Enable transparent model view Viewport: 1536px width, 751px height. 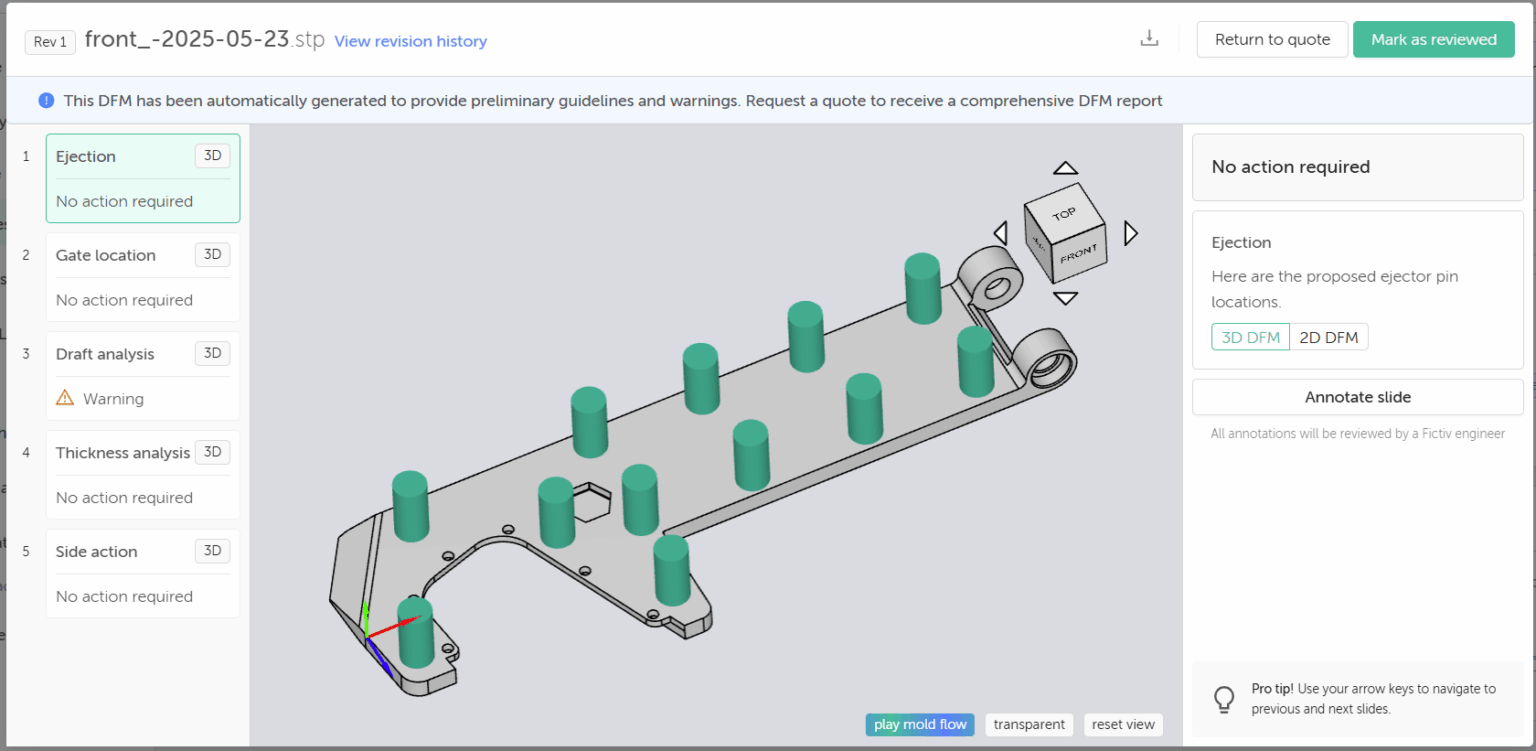1029,724
